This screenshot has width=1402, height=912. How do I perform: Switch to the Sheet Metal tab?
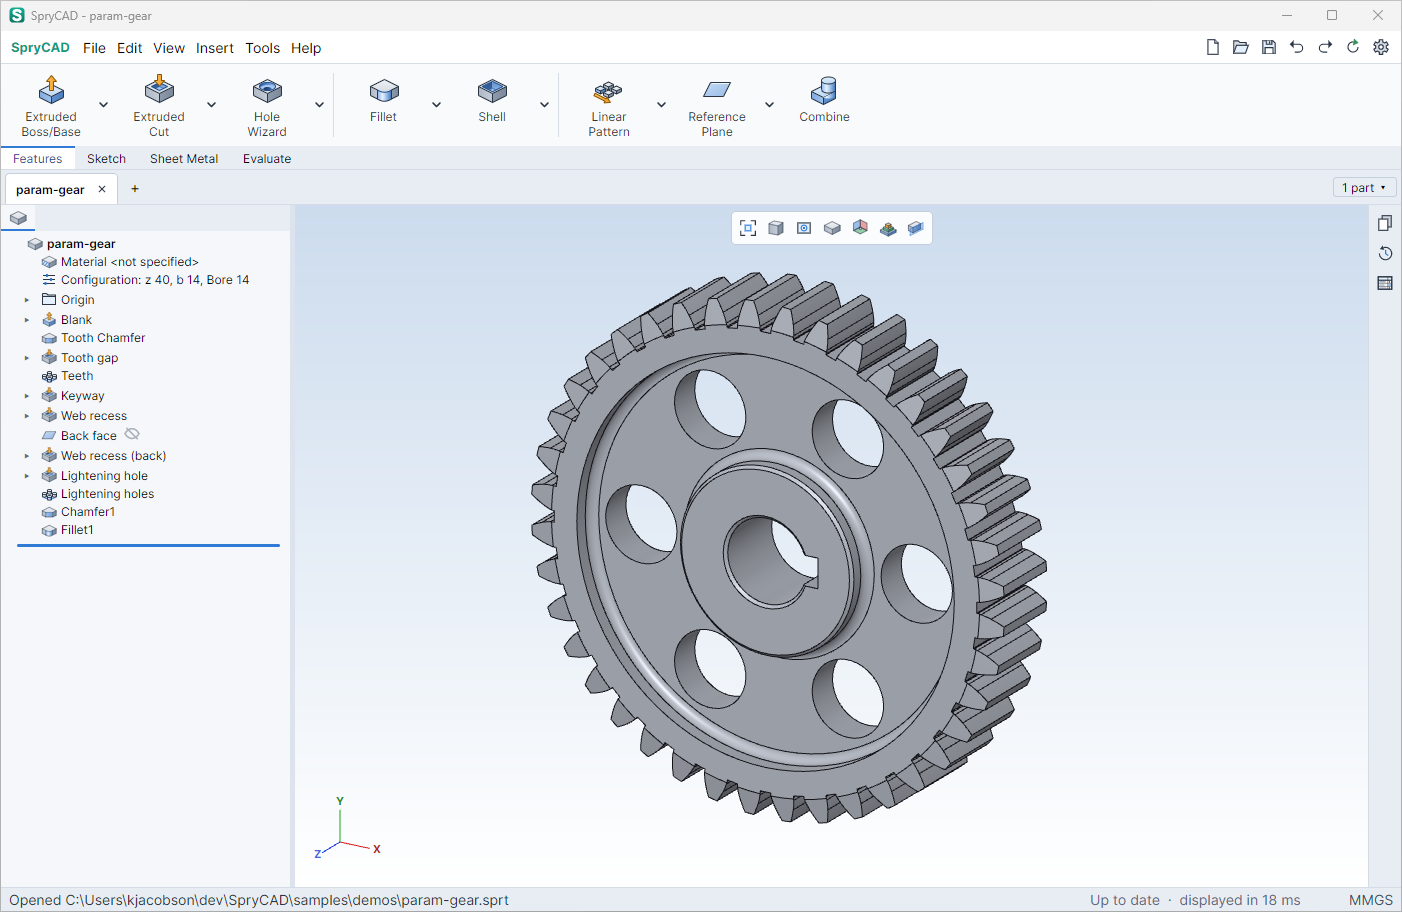pos(184,159)
